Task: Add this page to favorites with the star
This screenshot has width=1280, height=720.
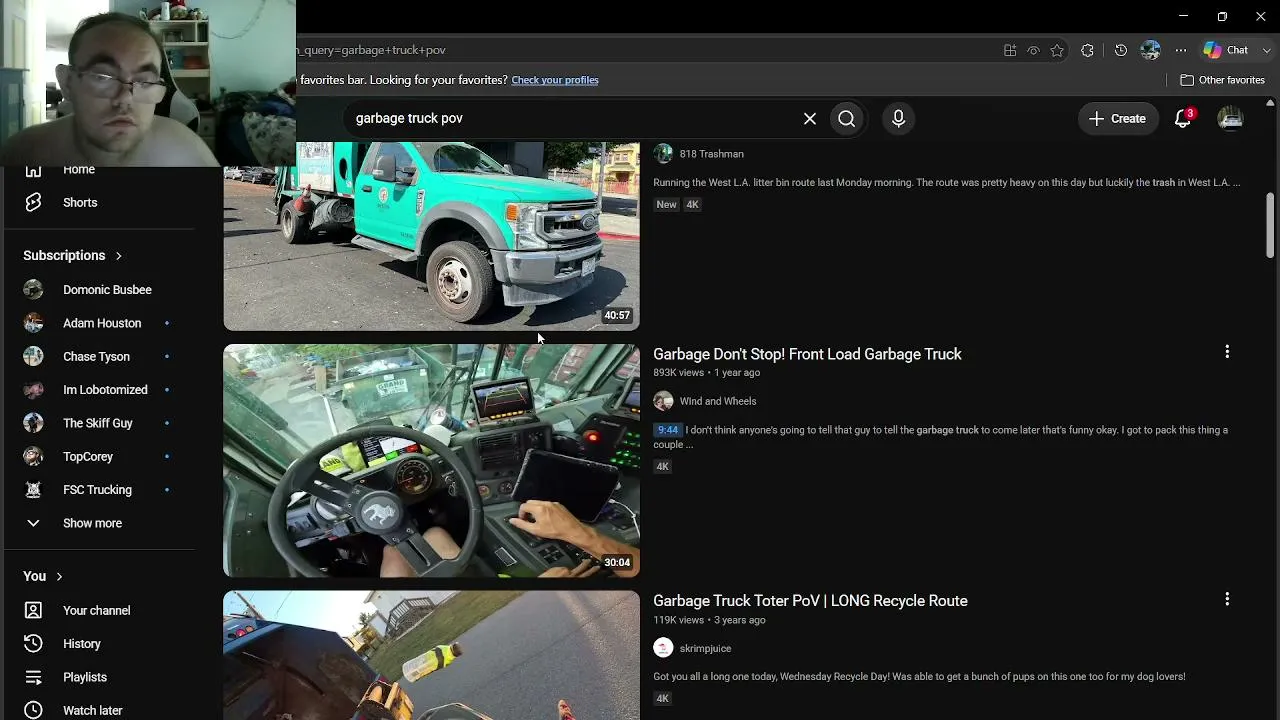Action: point(1057,50)
